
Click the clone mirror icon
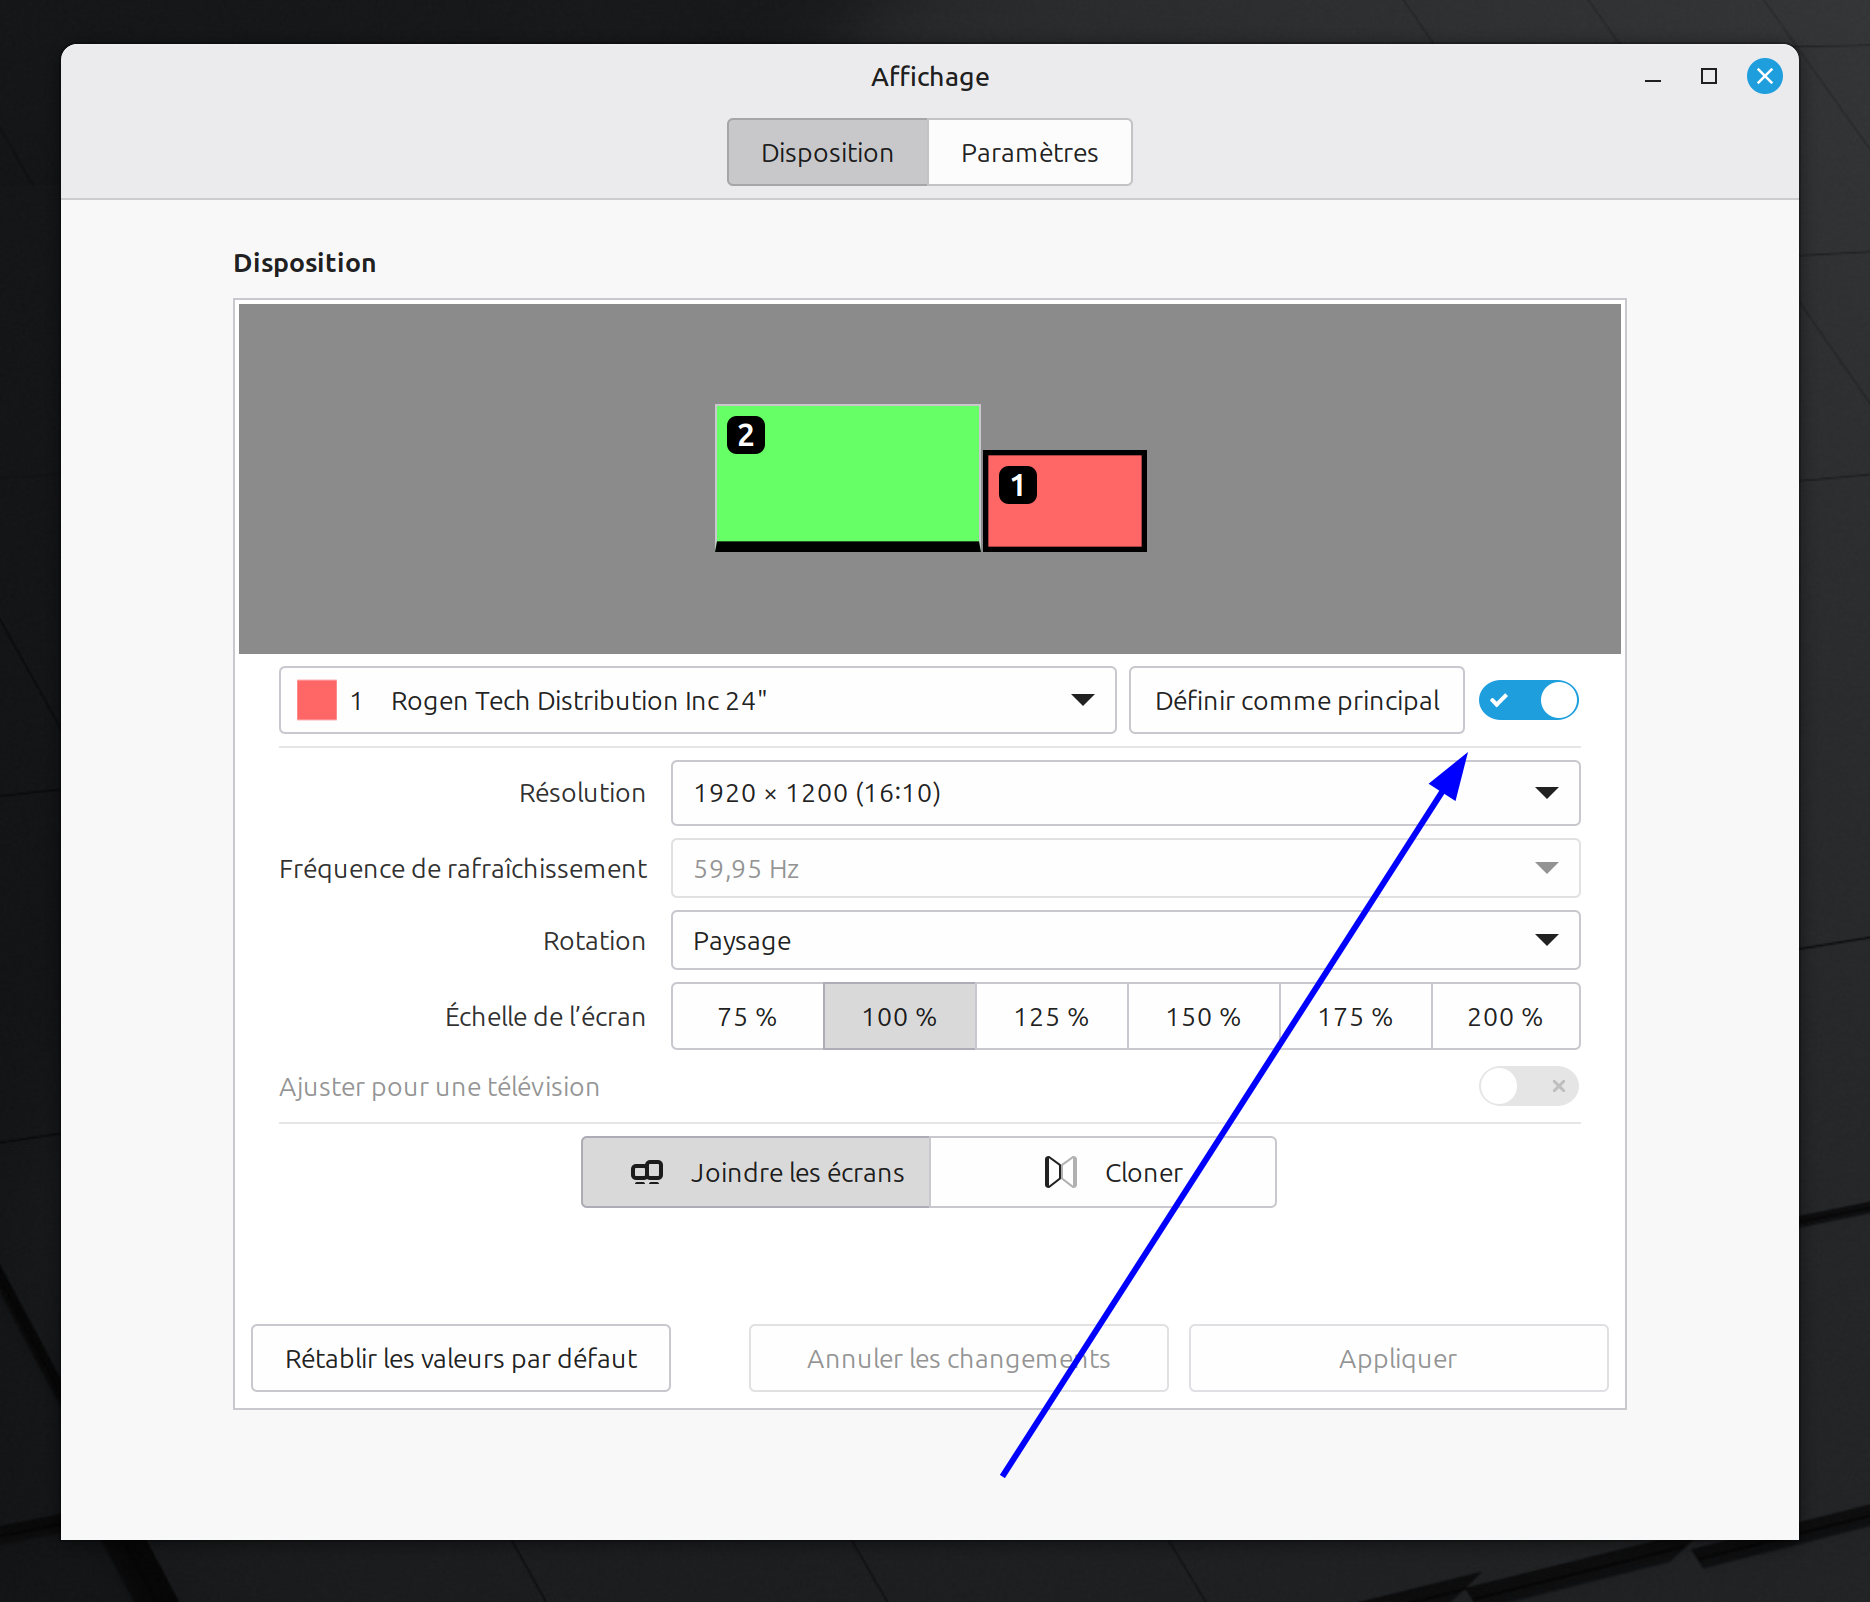(x=1060, y=1172)
